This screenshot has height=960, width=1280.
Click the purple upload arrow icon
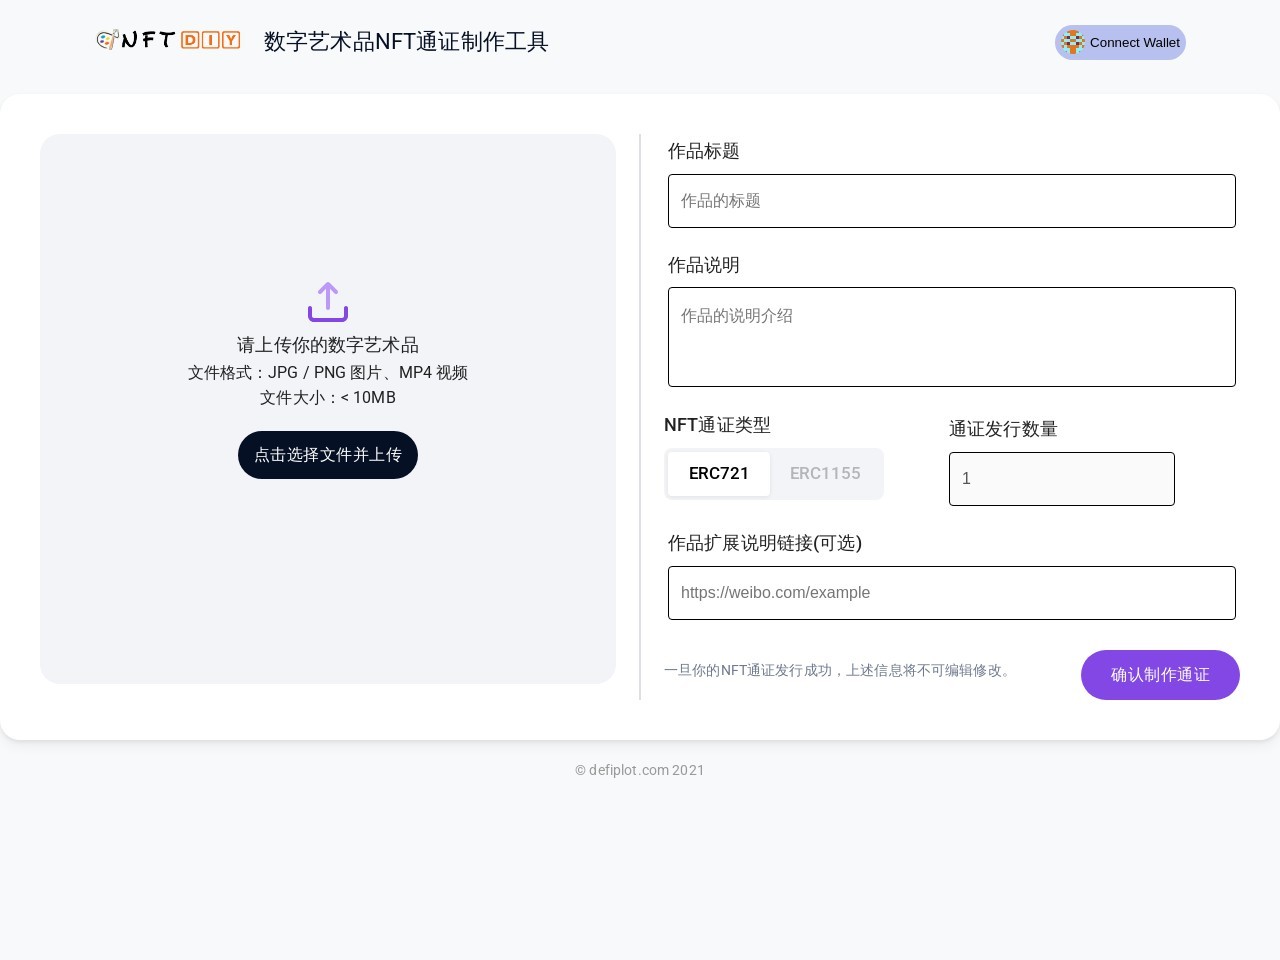[x=328, y=301]
